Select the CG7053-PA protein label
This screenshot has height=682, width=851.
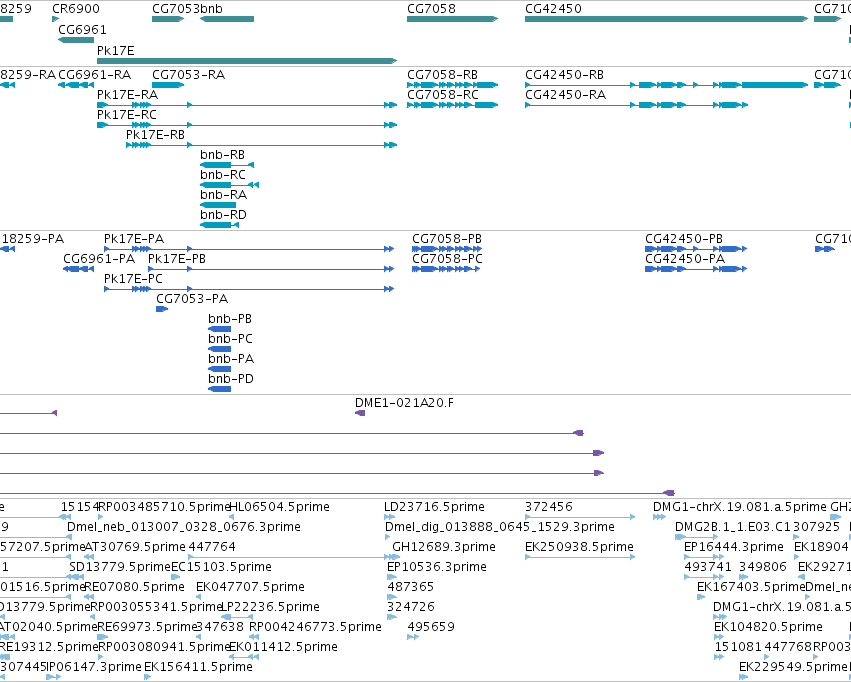[x=192, y=298]
